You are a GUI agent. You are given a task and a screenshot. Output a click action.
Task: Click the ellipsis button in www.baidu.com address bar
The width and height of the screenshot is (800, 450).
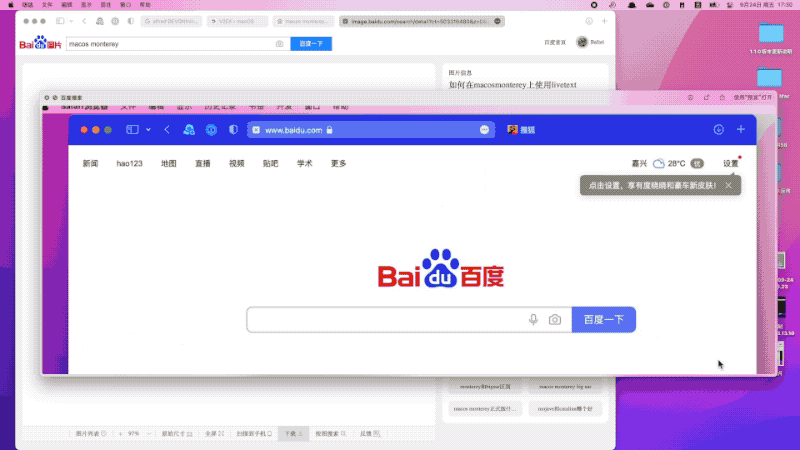click(x=484, y=130)
